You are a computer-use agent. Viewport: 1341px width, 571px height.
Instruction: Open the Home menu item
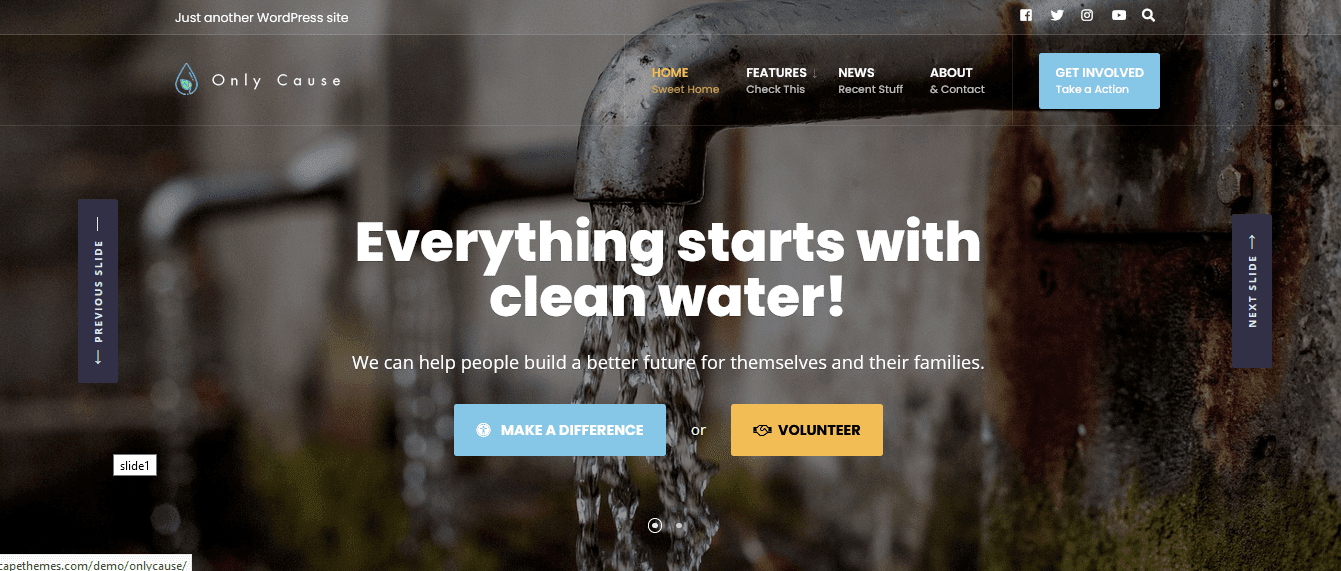tap(685, 80)
